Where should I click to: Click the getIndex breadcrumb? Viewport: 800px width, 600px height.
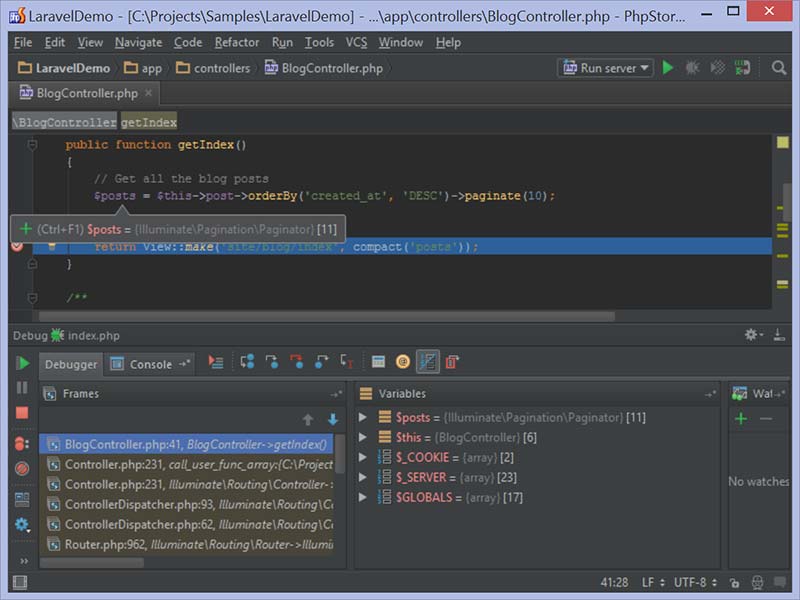[149, 122]
